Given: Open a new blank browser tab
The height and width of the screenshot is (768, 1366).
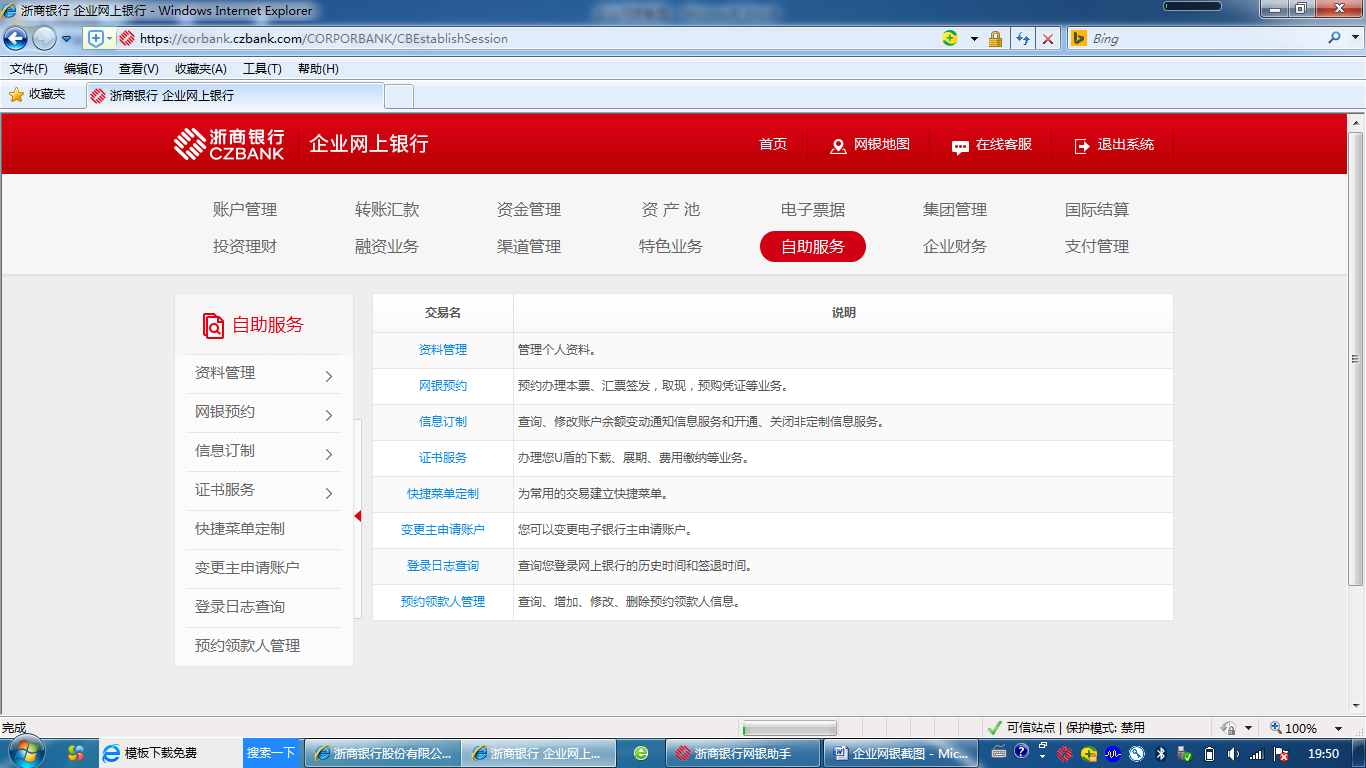Looking at the screenshot, I should [x=399, y=96].
